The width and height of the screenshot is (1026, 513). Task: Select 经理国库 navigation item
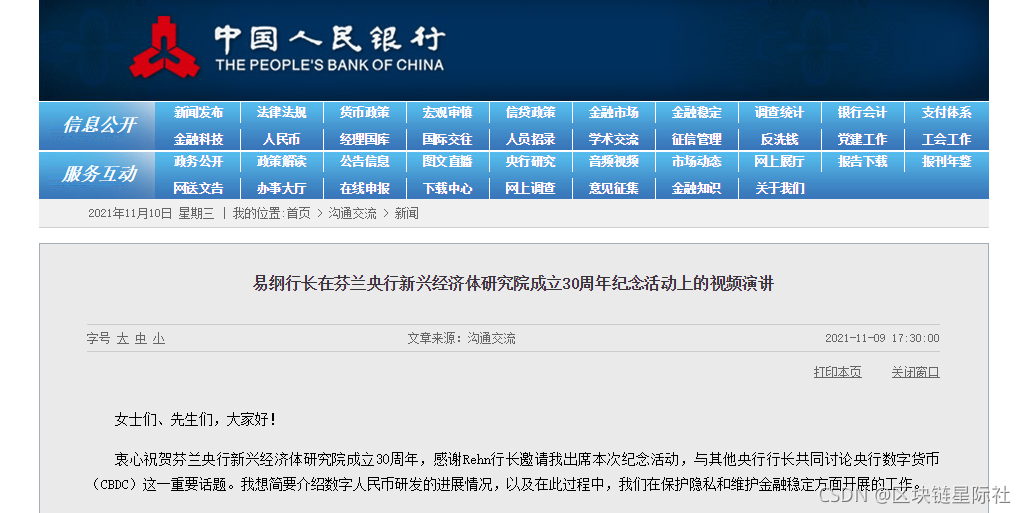[x=364, y=139]
